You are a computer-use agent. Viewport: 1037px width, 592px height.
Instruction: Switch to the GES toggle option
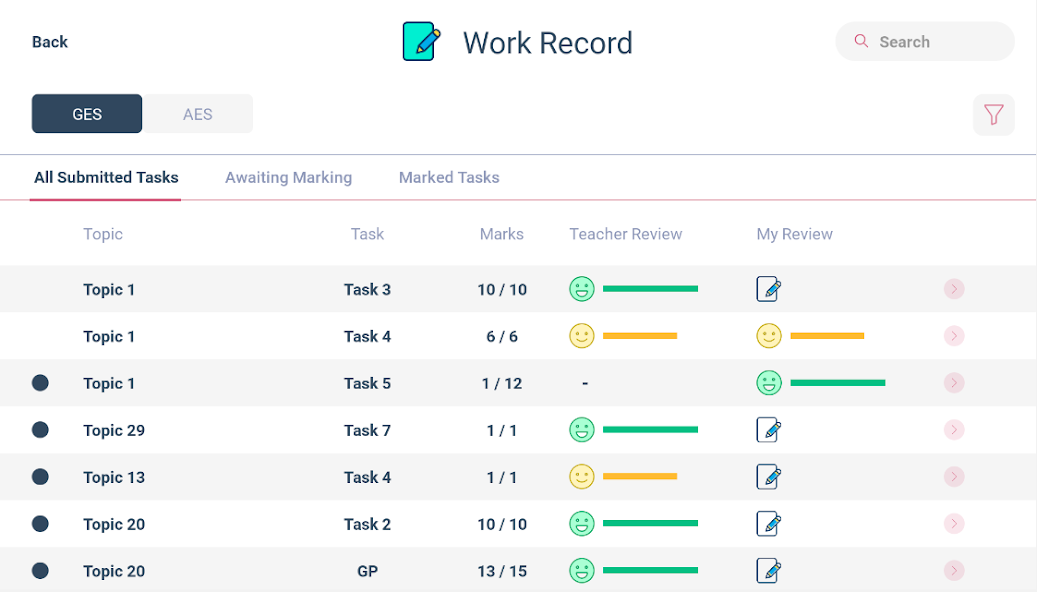87,114
